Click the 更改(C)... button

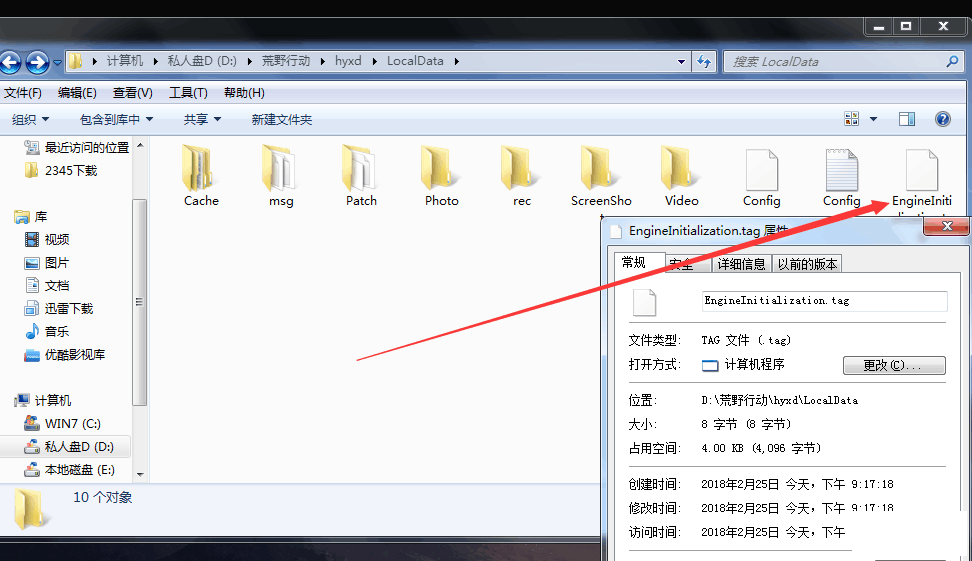point(894,365)
